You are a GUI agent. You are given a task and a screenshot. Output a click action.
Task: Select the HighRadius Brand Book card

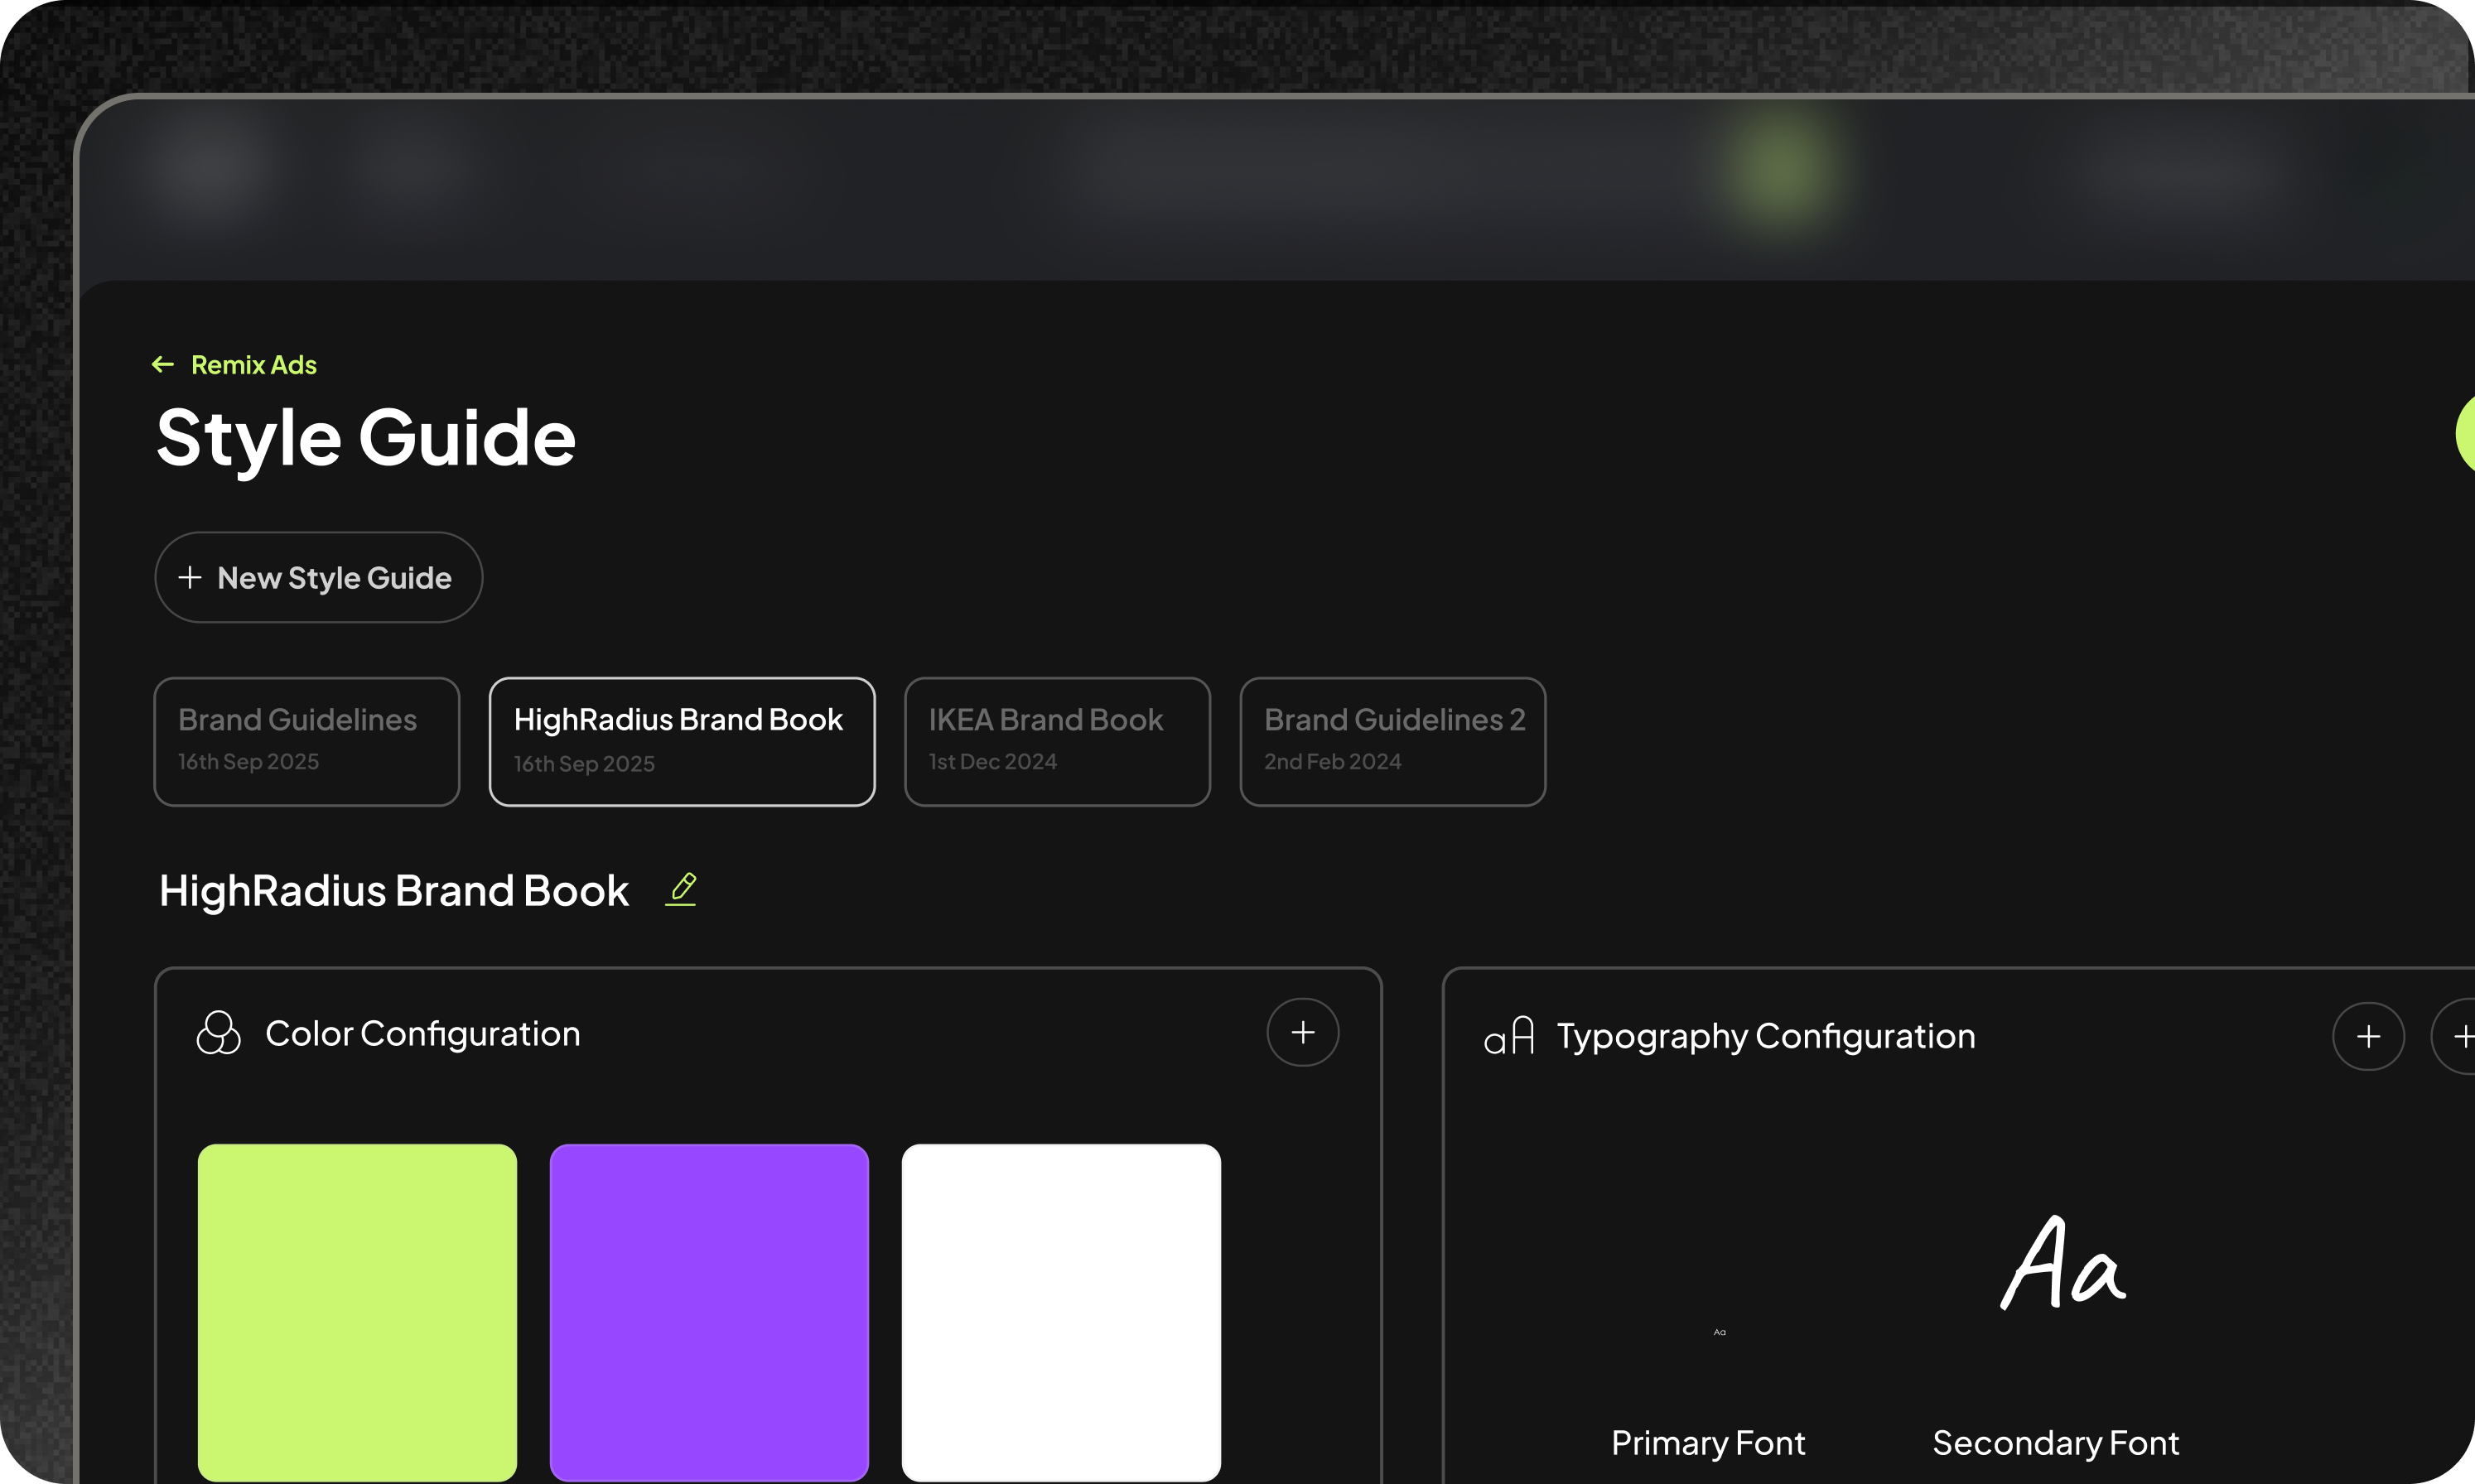click(x=681, y=741)
